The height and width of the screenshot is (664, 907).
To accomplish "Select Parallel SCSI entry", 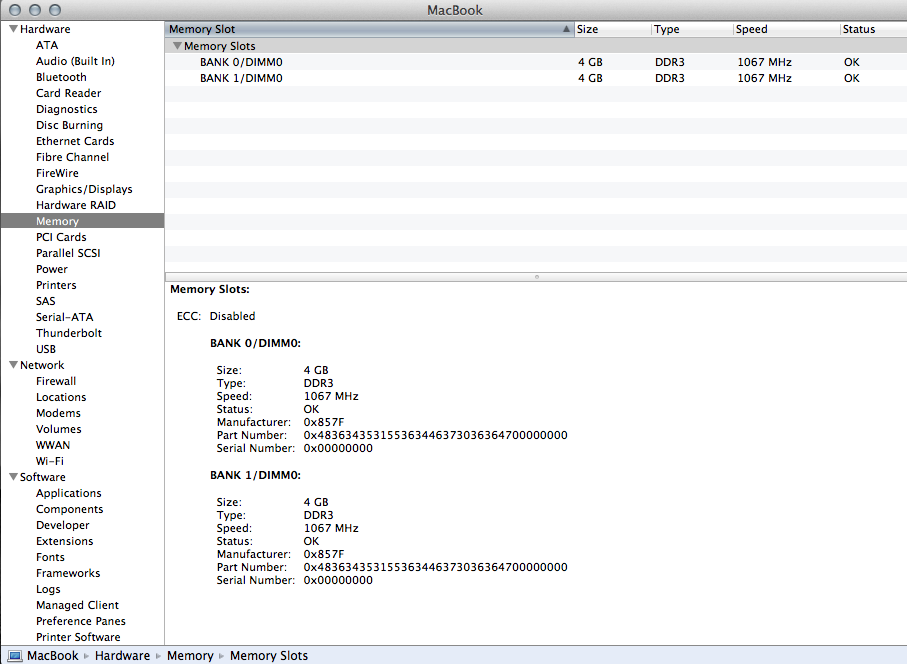I will tap(68, 253).
